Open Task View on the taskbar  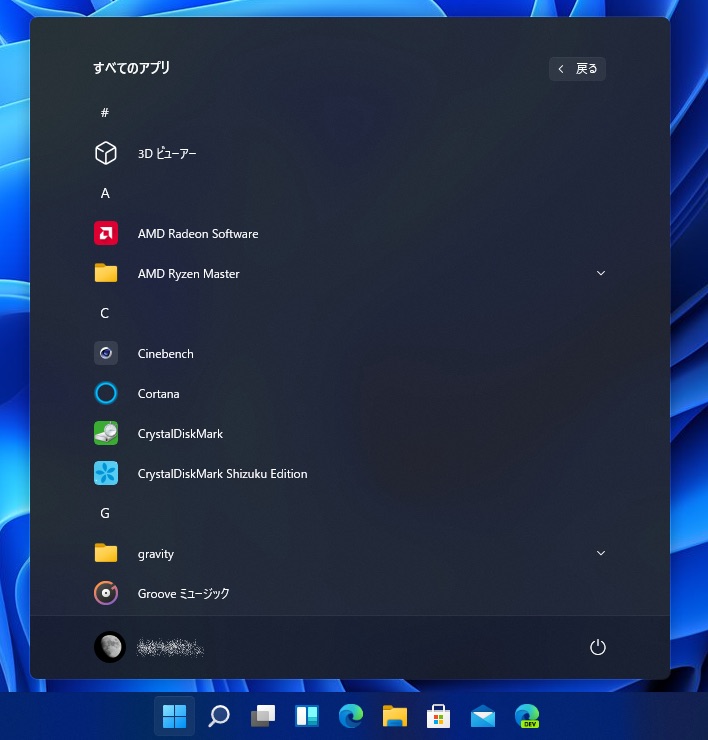click(x=262, y=716)
